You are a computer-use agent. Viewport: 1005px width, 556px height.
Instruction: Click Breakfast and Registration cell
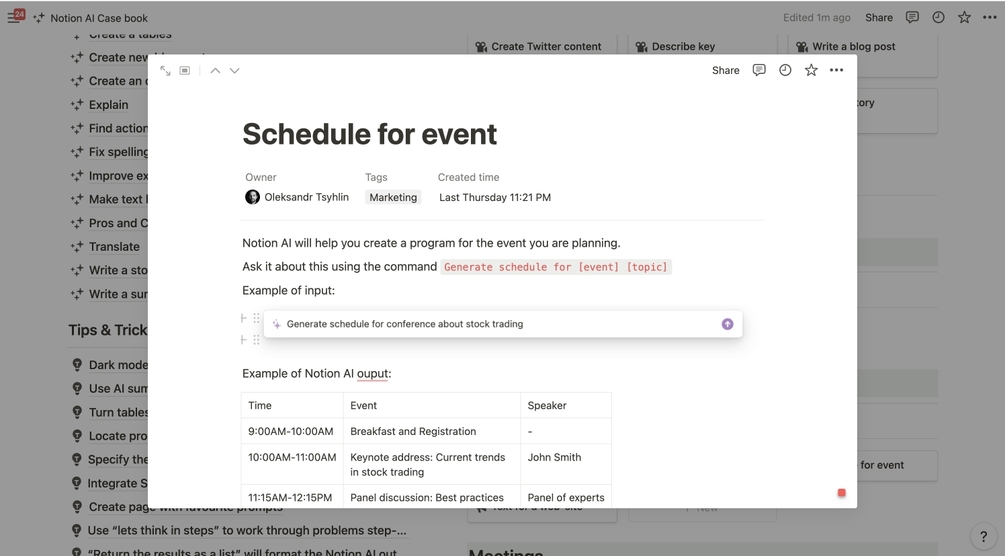pyautogui.click(x=432, y=431)
